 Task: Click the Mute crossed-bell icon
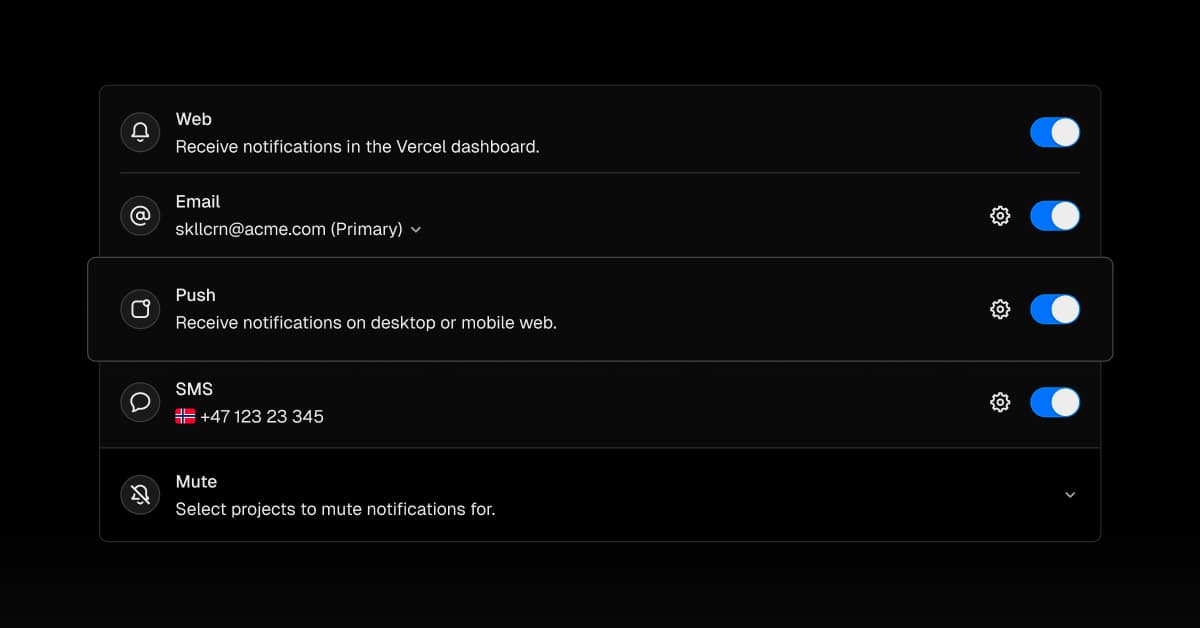tap(140, 494)
